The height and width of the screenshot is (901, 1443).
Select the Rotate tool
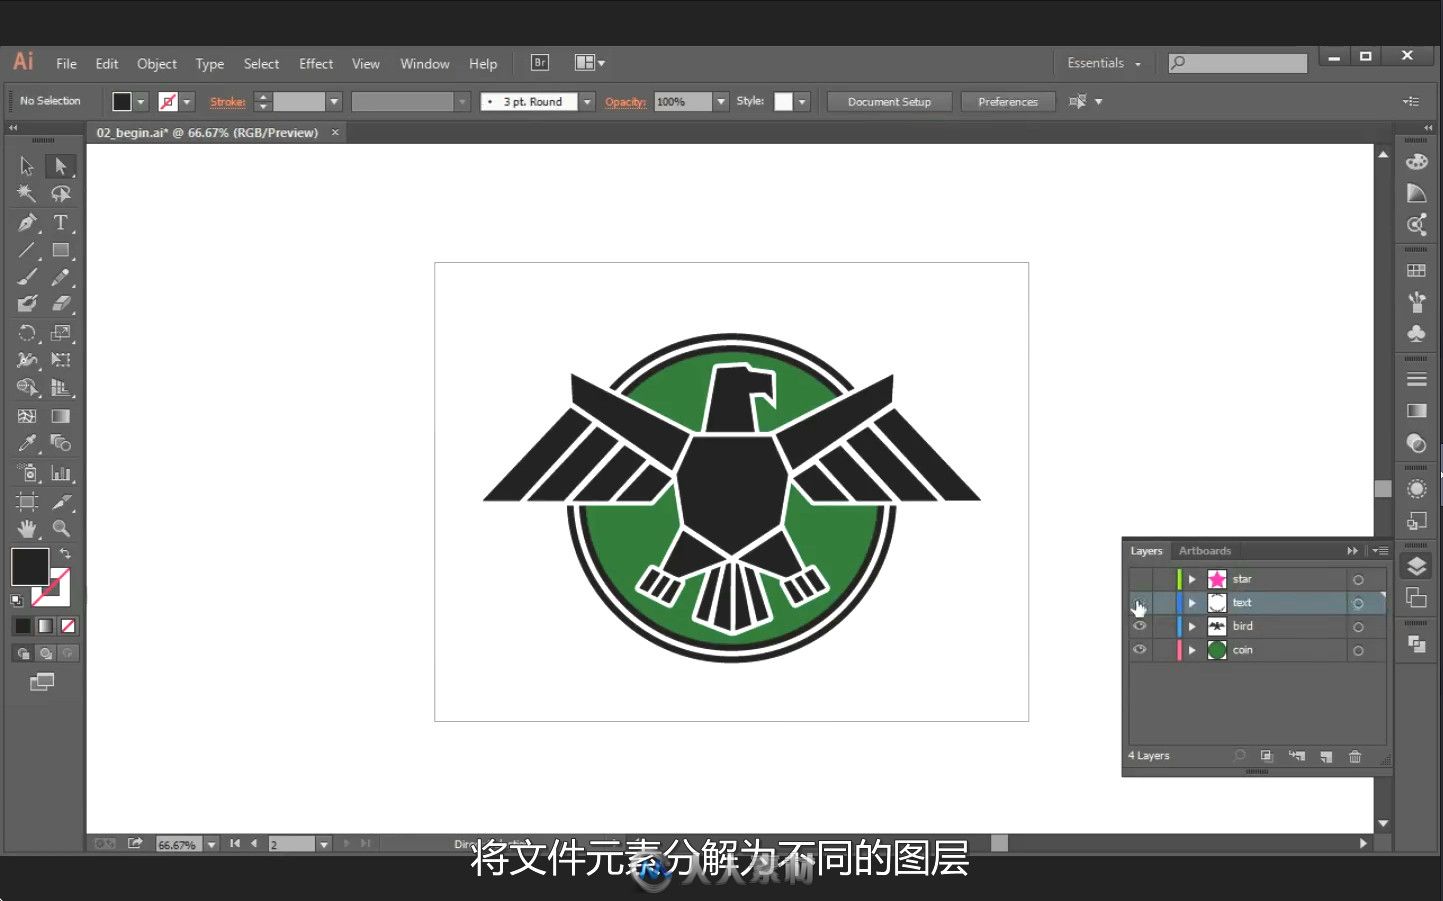point(27,333)
